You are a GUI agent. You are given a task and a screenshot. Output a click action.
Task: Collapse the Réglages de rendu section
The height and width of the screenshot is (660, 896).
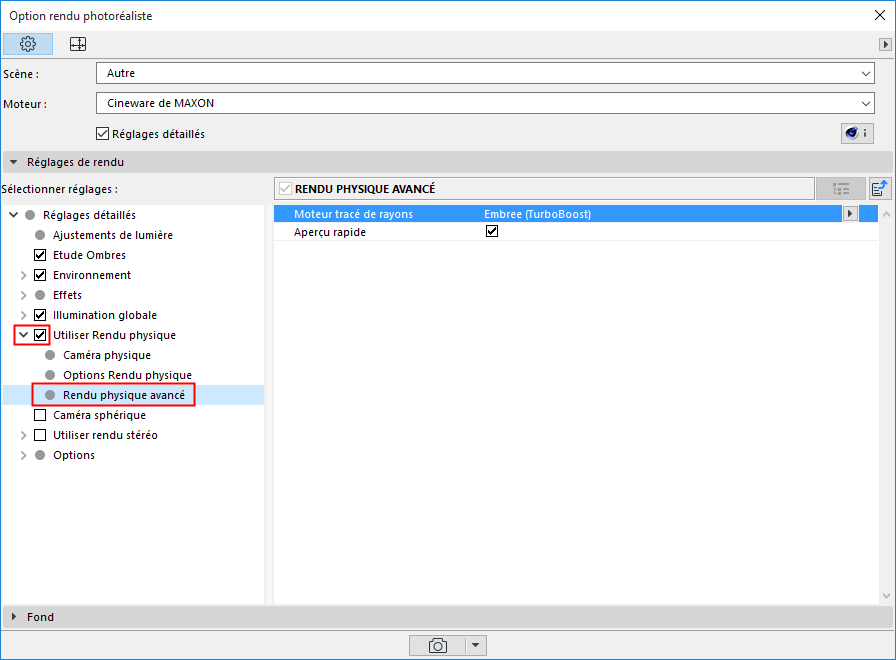tap(14, 162)
